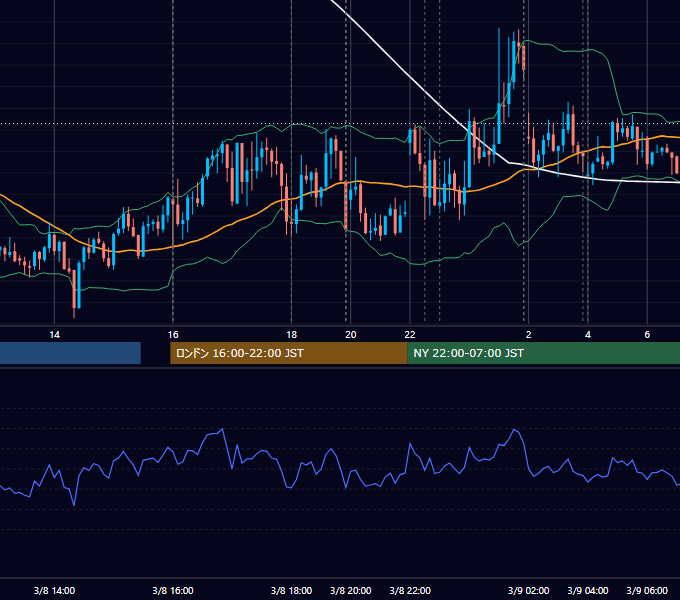Select hour label 6 on price chart axis

tap(647, 335)
